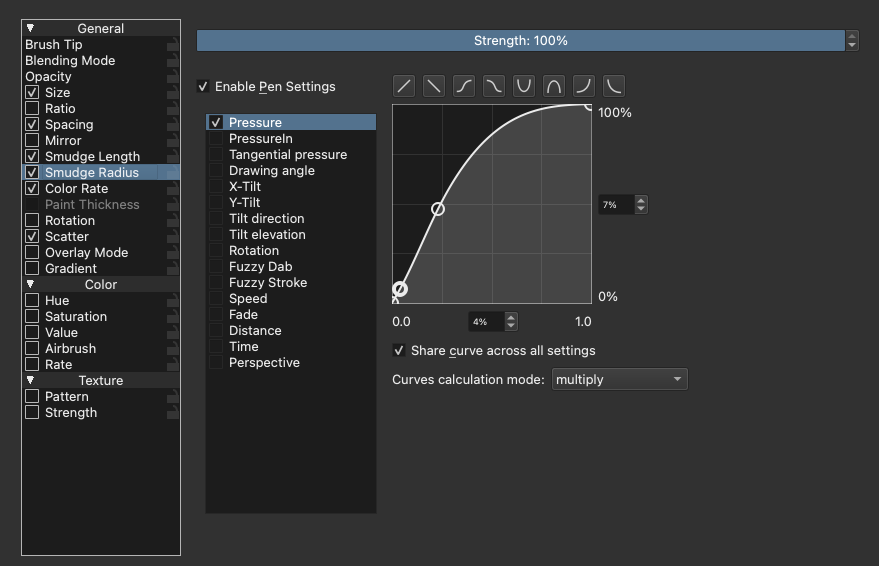Select the Tangential pressure sensor
Screen dimensions: 879x566
click(288, 155)
